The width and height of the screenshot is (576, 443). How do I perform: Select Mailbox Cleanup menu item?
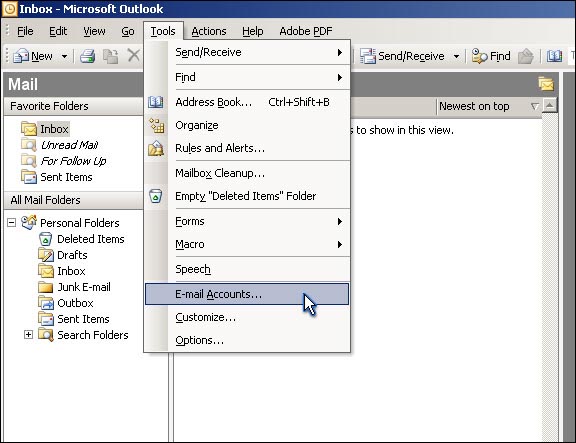click(x=247, y=173)
